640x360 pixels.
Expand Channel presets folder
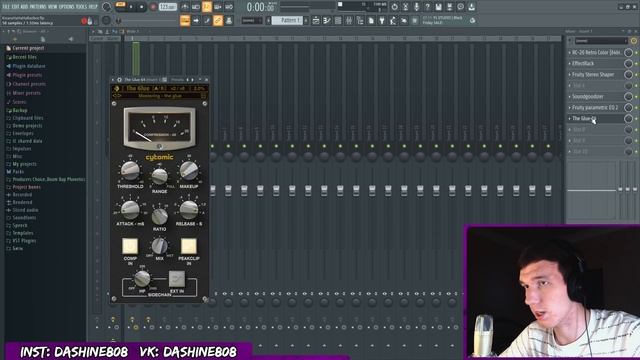29,84
